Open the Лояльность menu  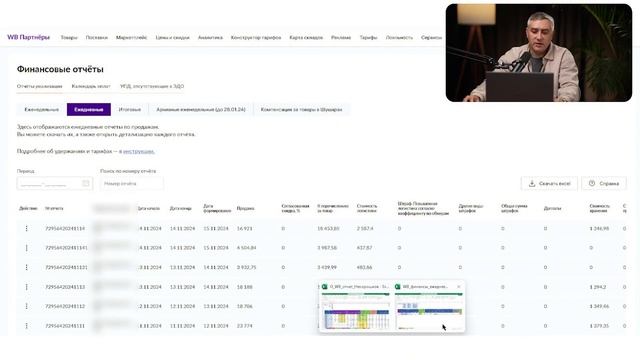click(399, 38)
